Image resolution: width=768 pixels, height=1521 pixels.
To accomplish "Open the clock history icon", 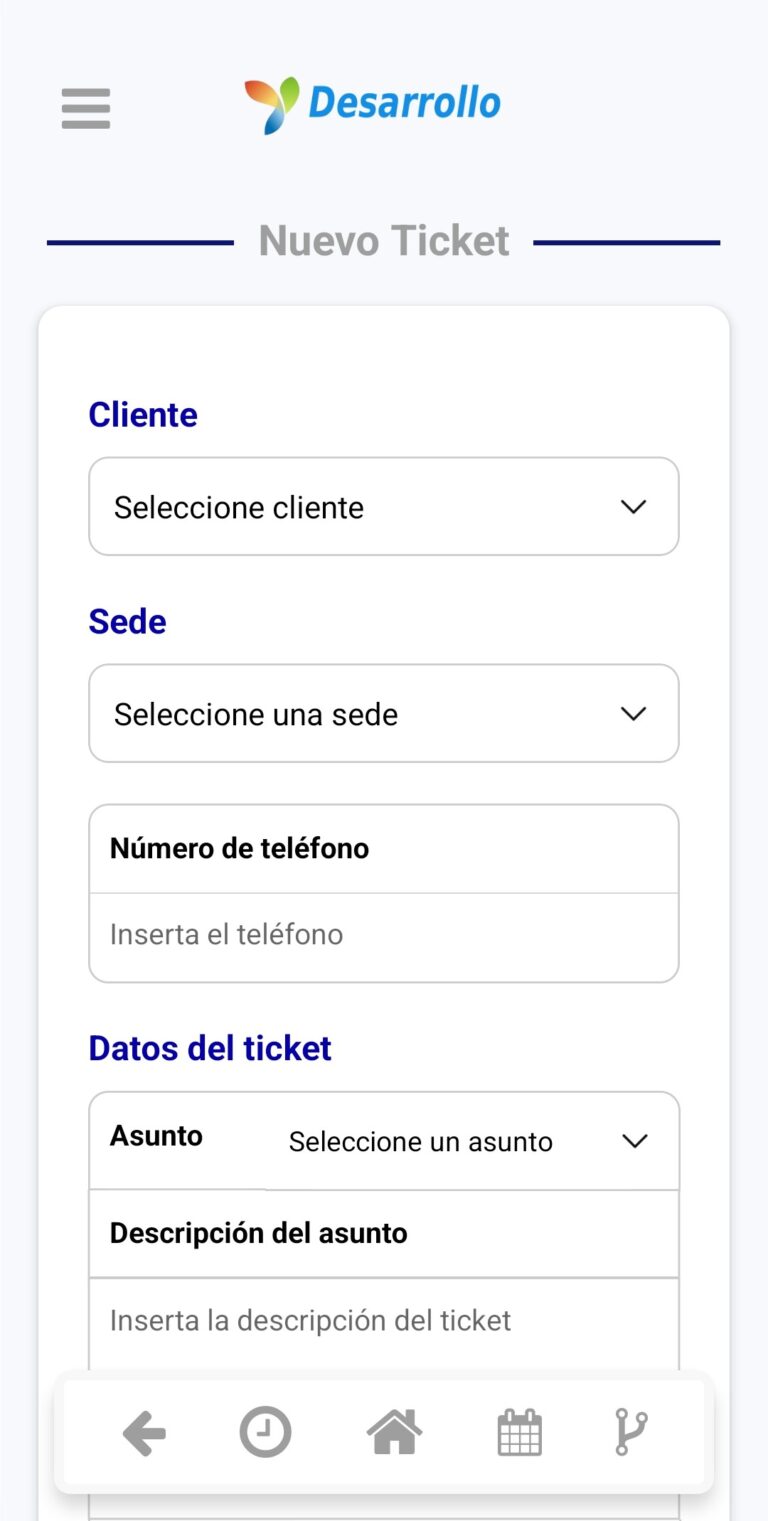I will 265,1433.
